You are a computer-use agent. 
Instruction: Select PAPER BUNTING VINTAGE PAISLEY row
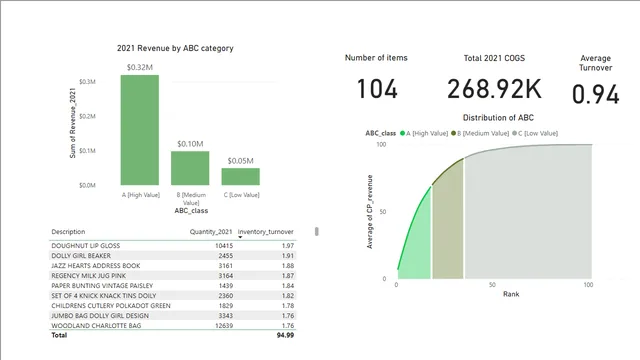[x=172, y=286]
